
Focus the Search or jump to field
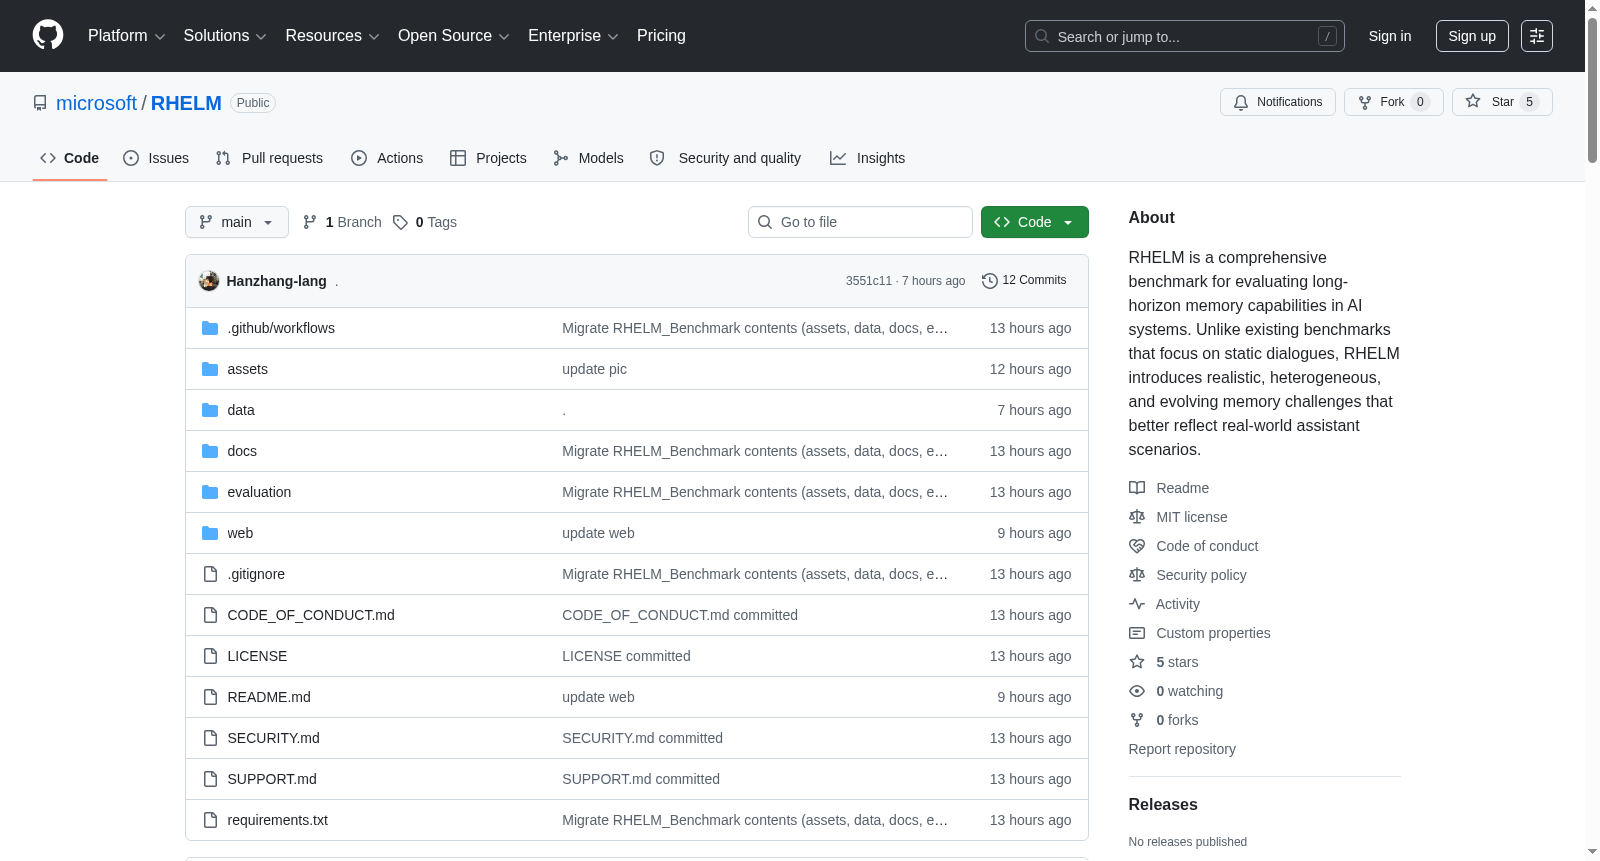(x=1185, y=36)
